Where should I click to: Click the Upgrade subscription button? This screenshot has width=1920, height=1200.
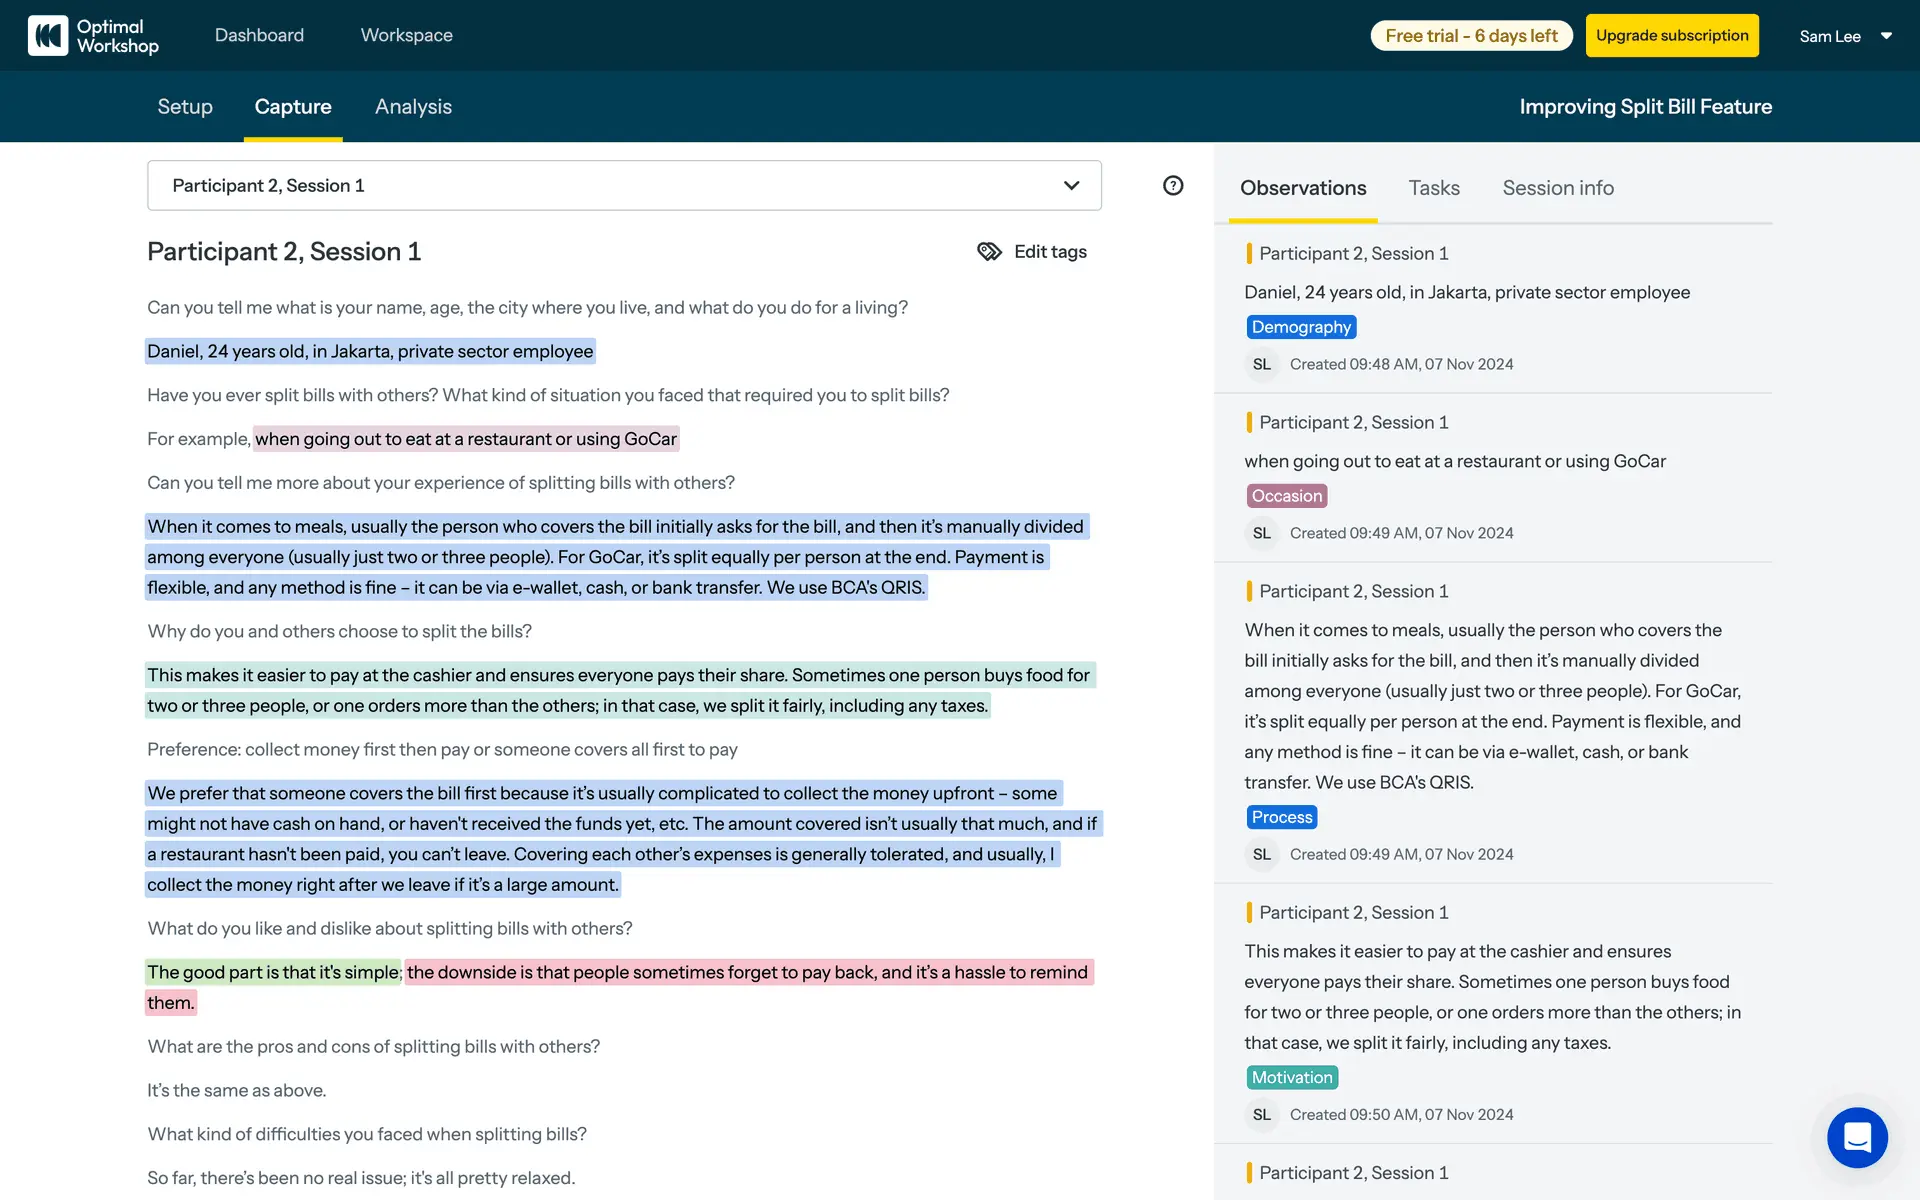(1671, 36)
